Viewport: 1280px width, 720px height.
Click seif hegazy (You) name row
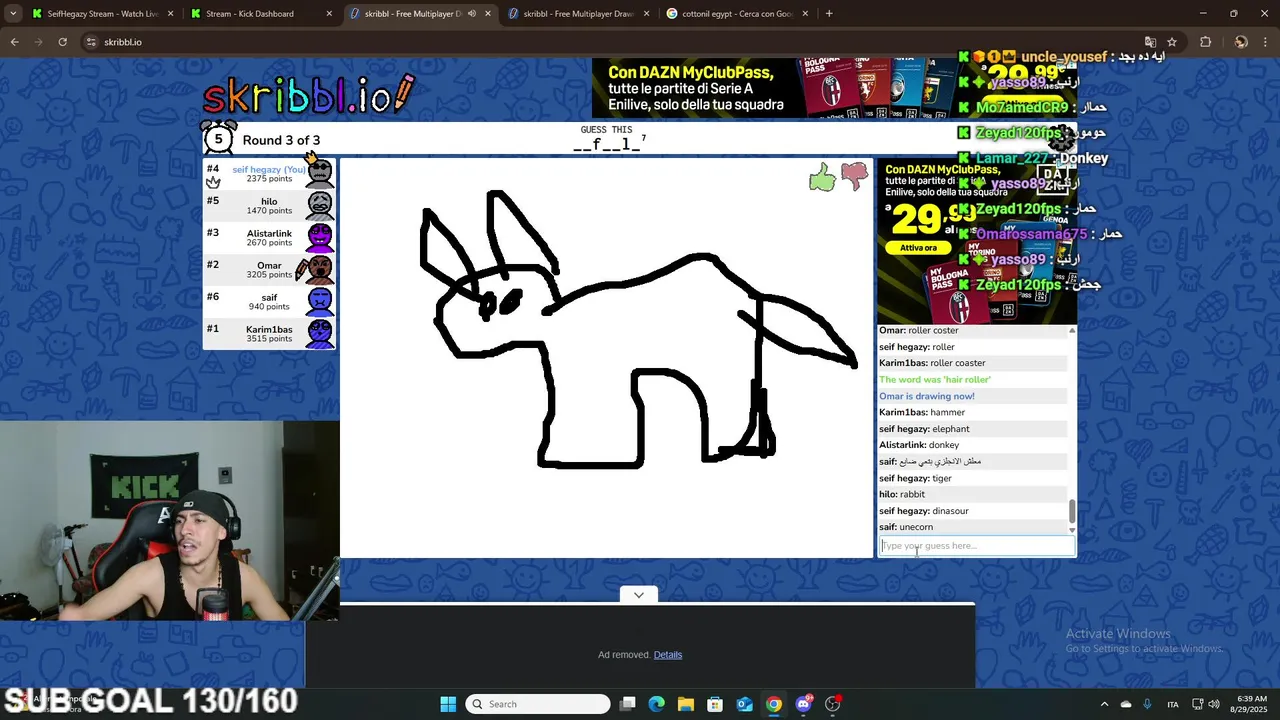(x=269, y=174)
